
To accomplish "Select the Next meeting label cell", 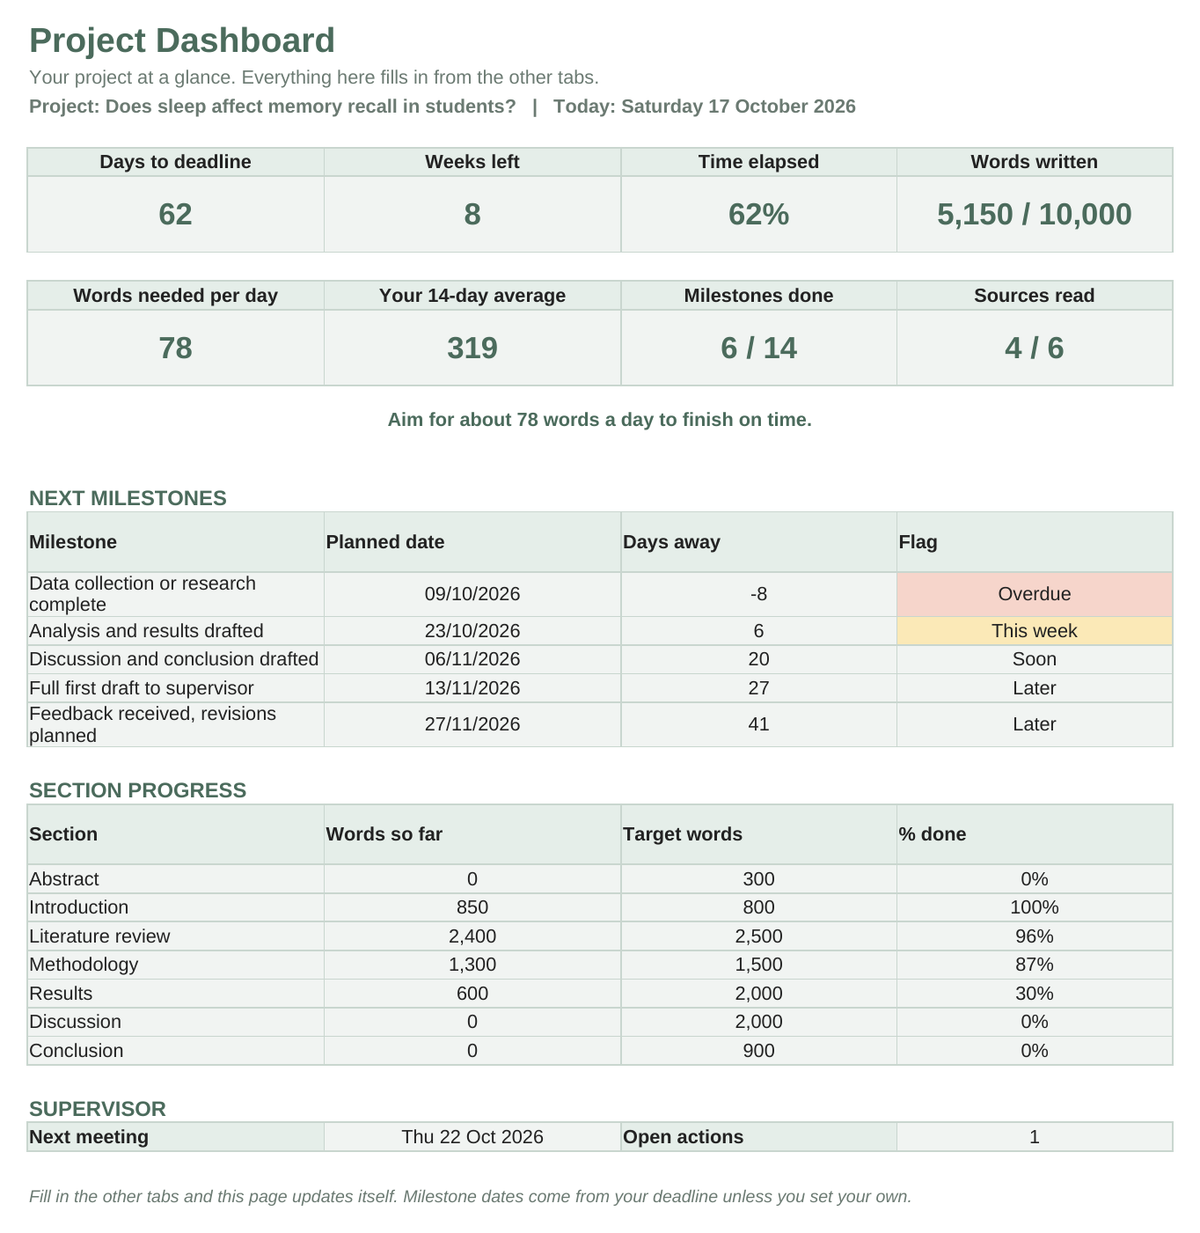I will 175,1137.
